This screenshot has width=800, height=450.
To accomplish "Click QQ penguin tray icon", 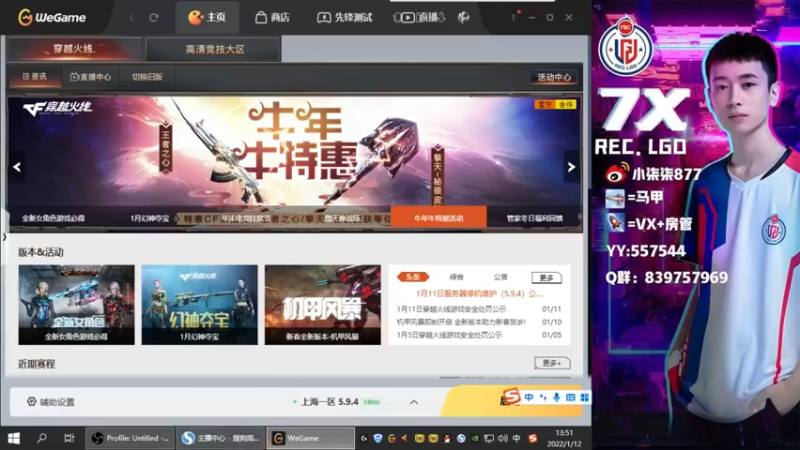I will point(447,438).
